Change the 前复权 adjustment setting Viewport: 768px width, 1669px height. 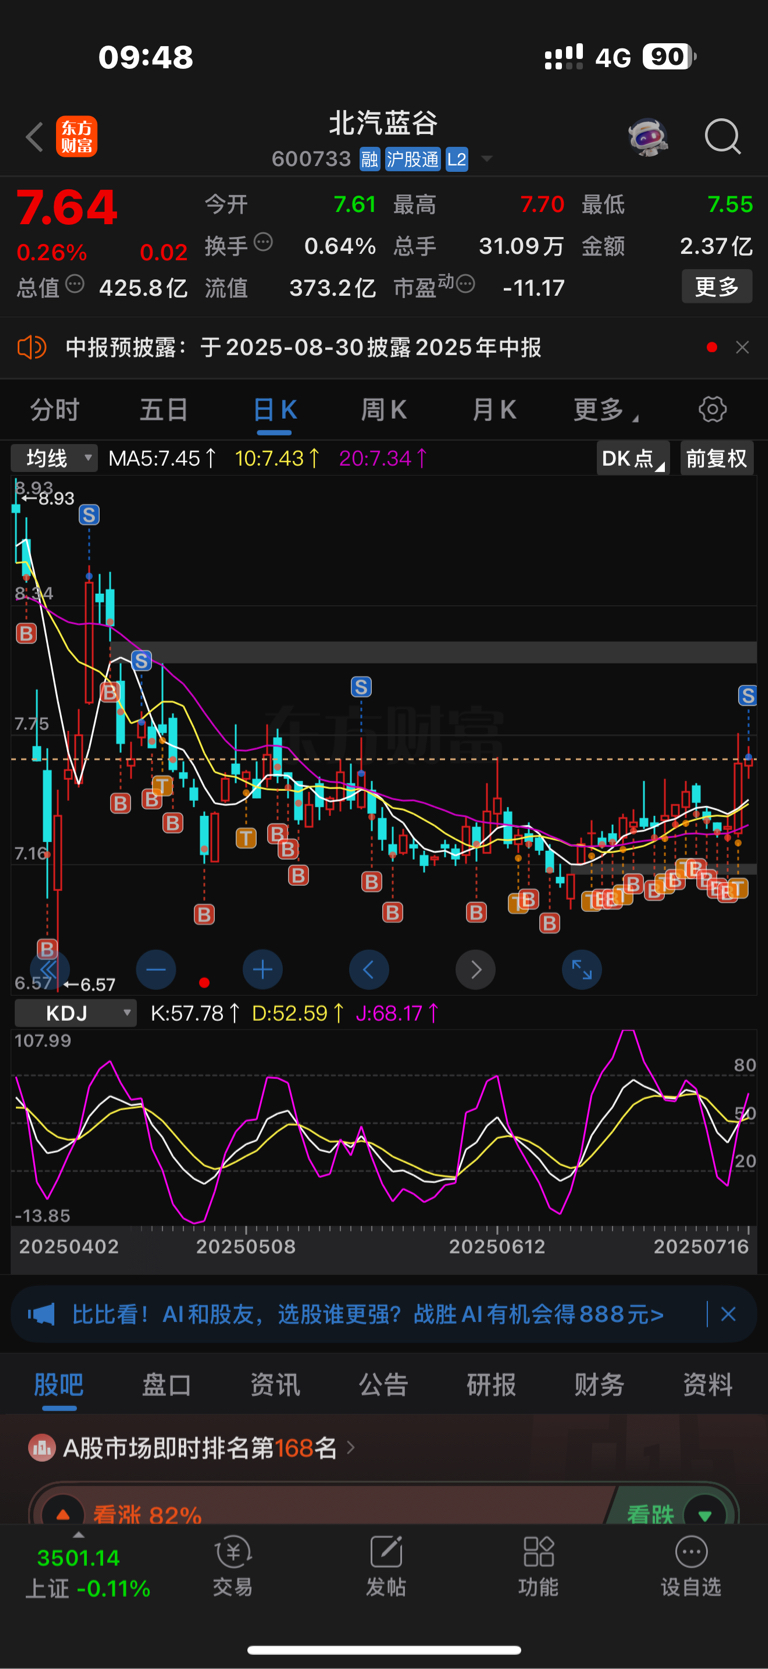tap(716, 458)
